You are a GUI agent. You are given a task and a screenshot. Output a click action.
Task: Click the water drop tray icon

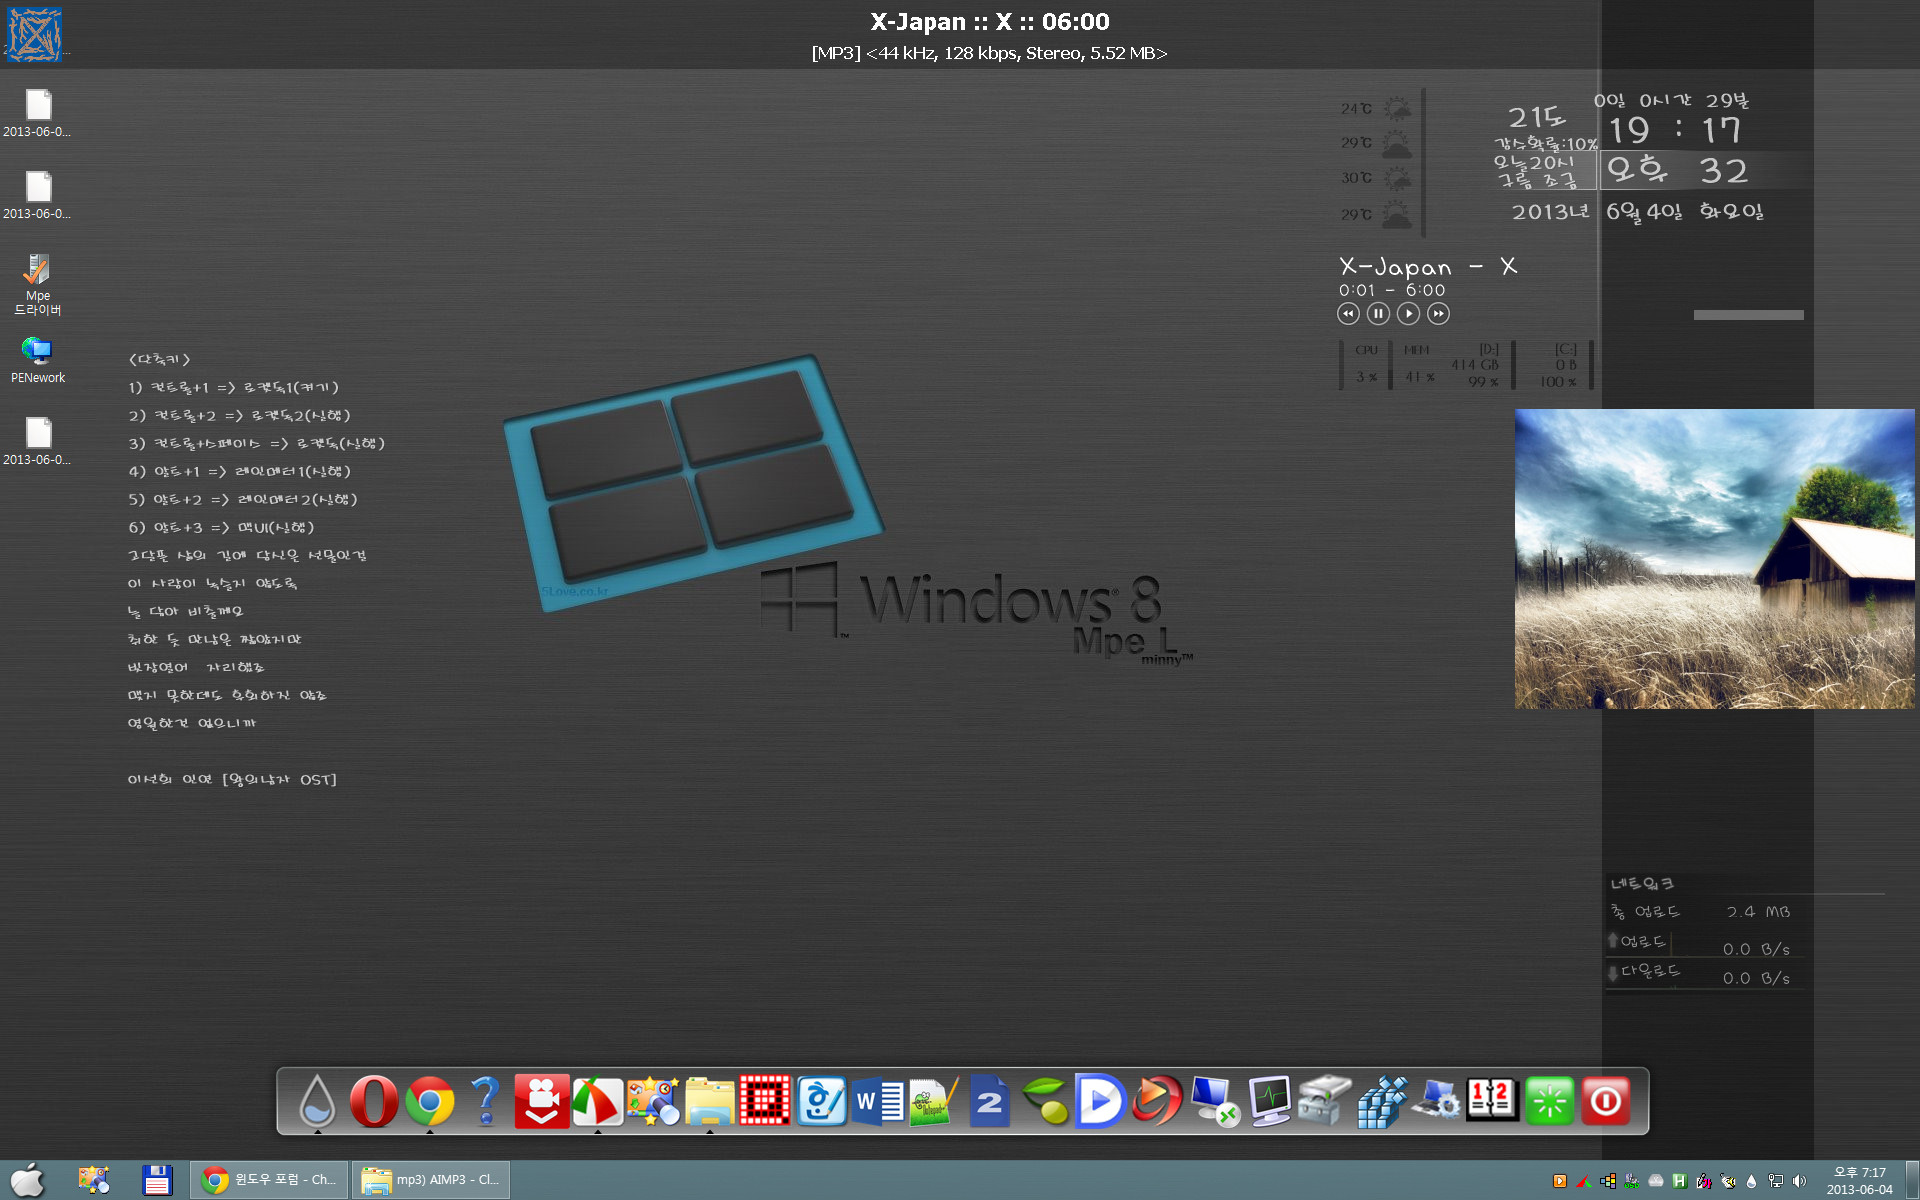(x=1751, y=1181)
